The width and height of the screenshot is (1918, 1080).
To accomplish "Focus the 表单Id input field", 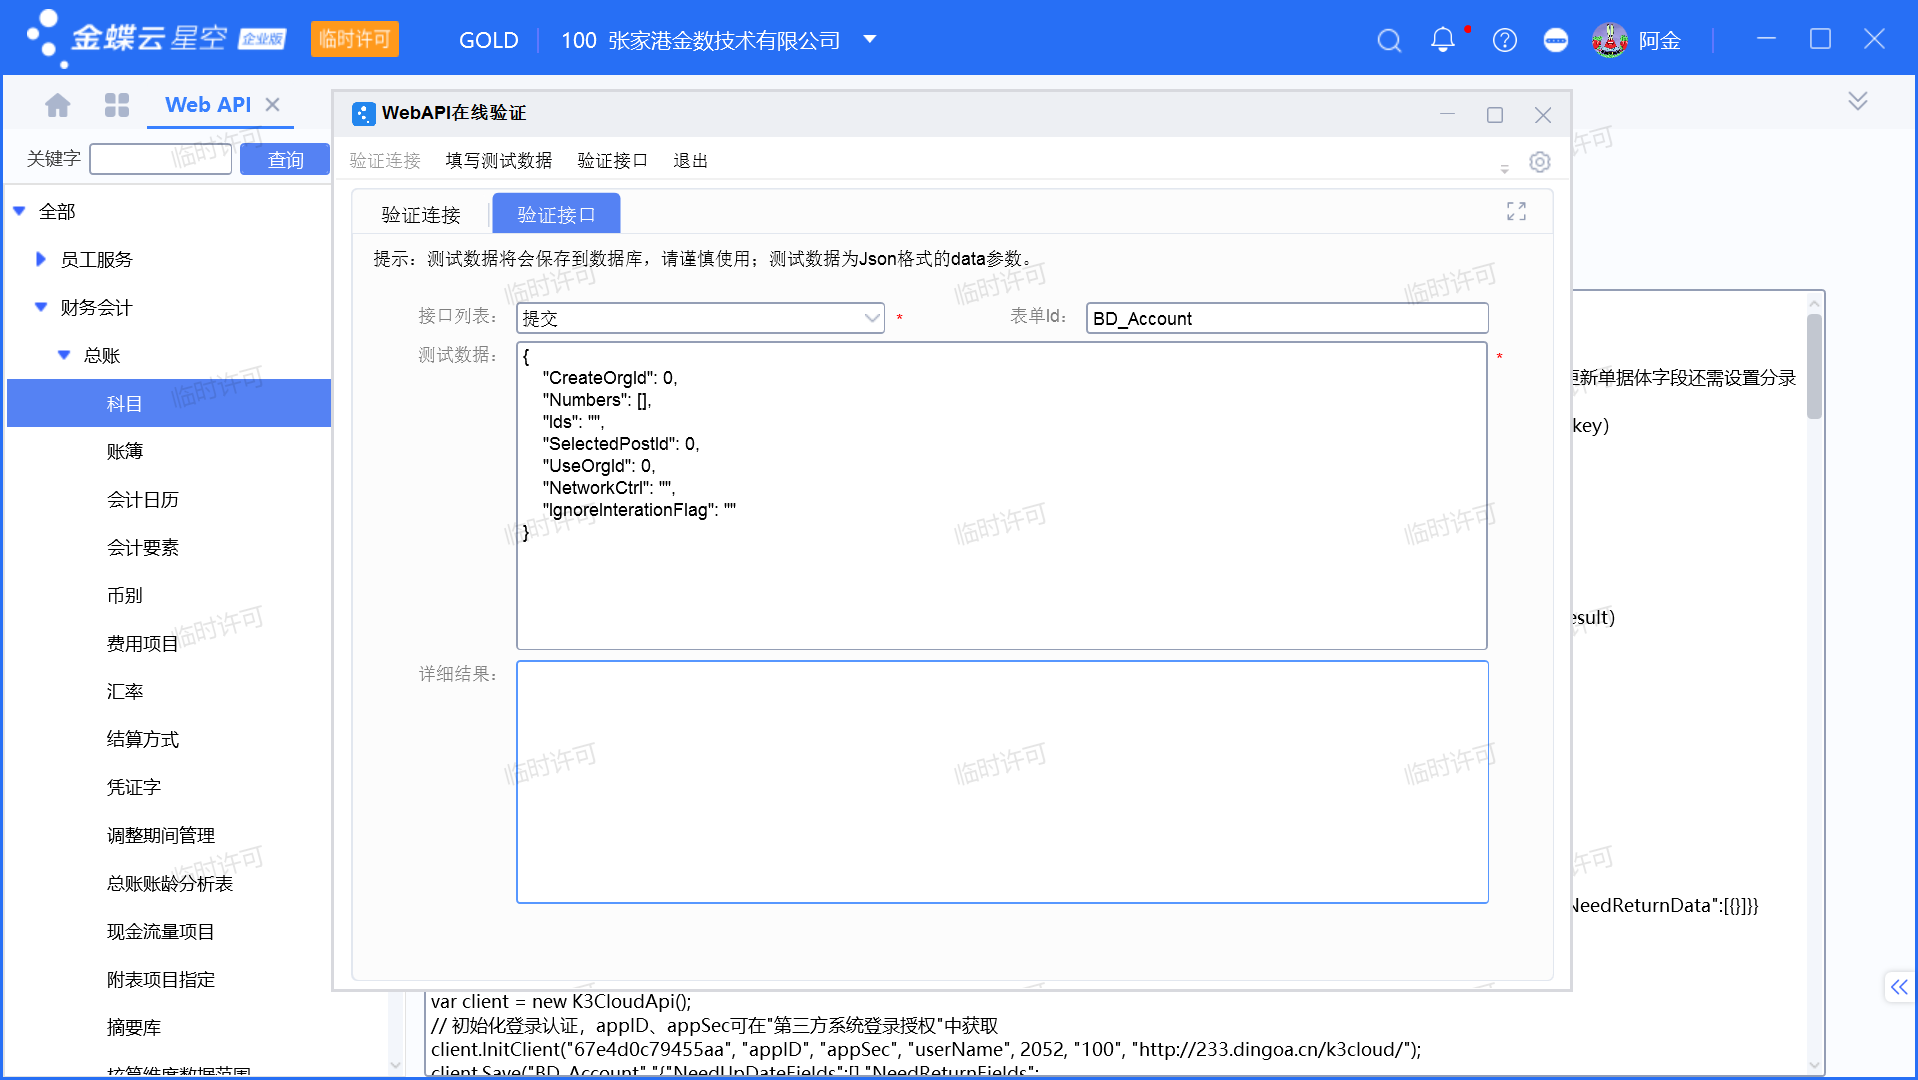I will [1287, 318].
